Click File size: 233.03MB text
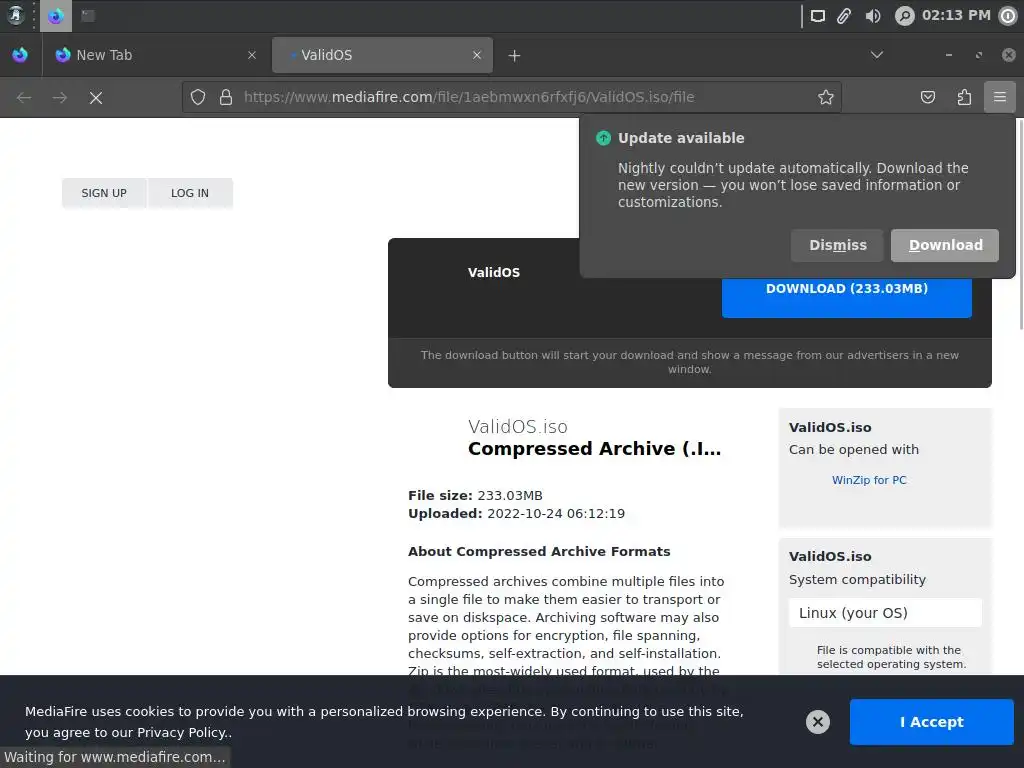 tap(475, 496)
